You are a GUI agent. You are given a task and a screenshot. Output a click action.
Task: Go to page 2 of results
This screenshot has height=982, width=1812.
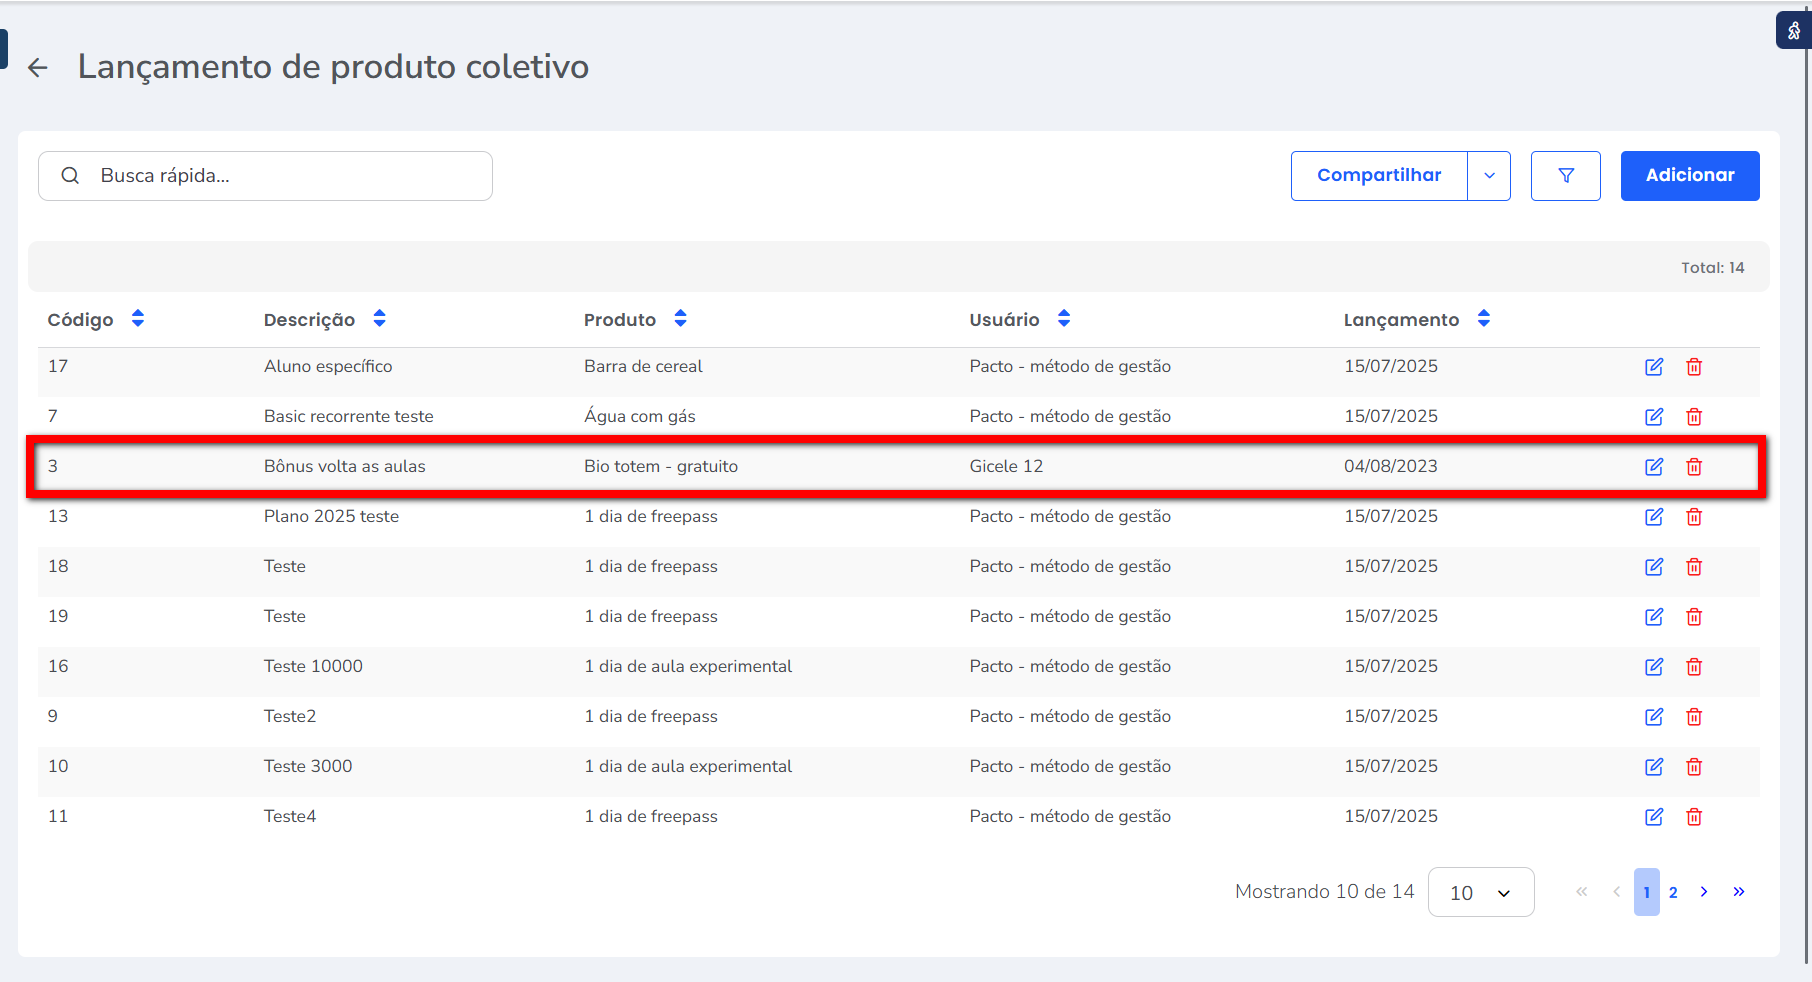(x=1673, y=892)
